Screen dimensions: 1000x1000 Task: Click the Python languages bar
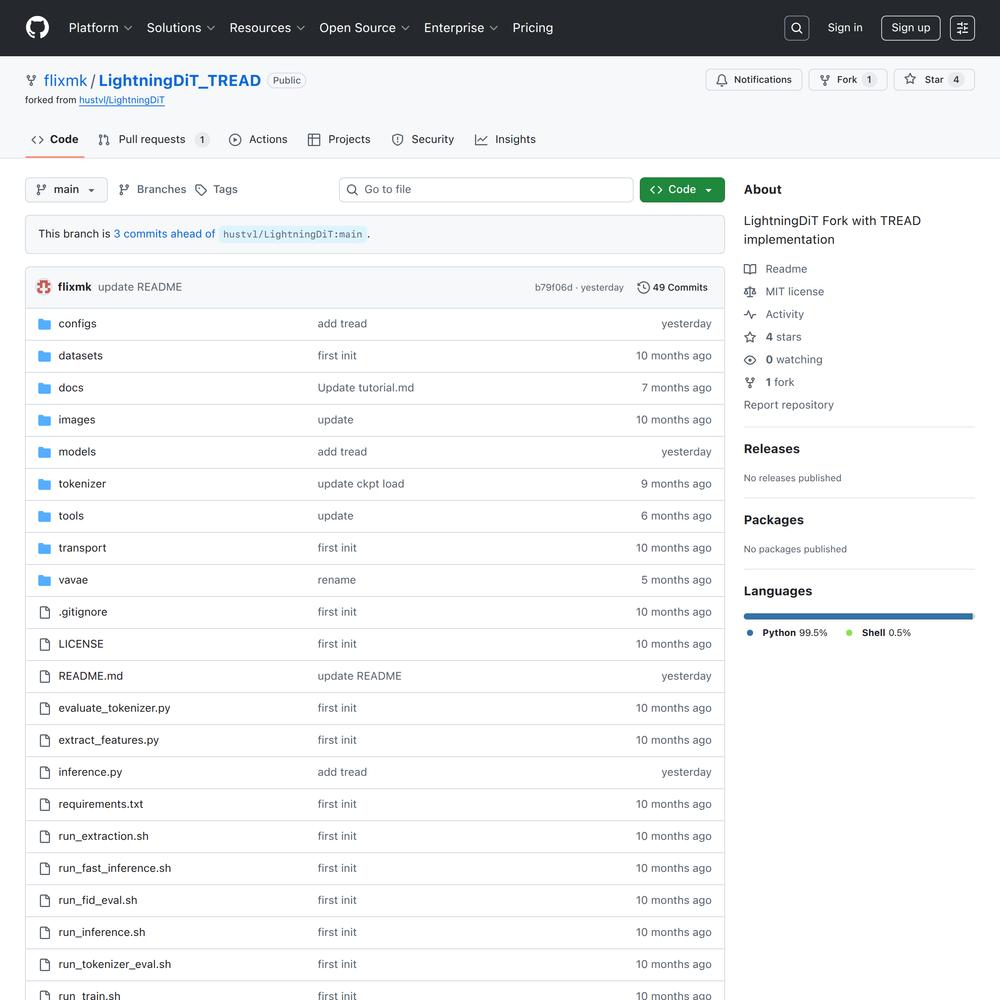pos(857,616)
